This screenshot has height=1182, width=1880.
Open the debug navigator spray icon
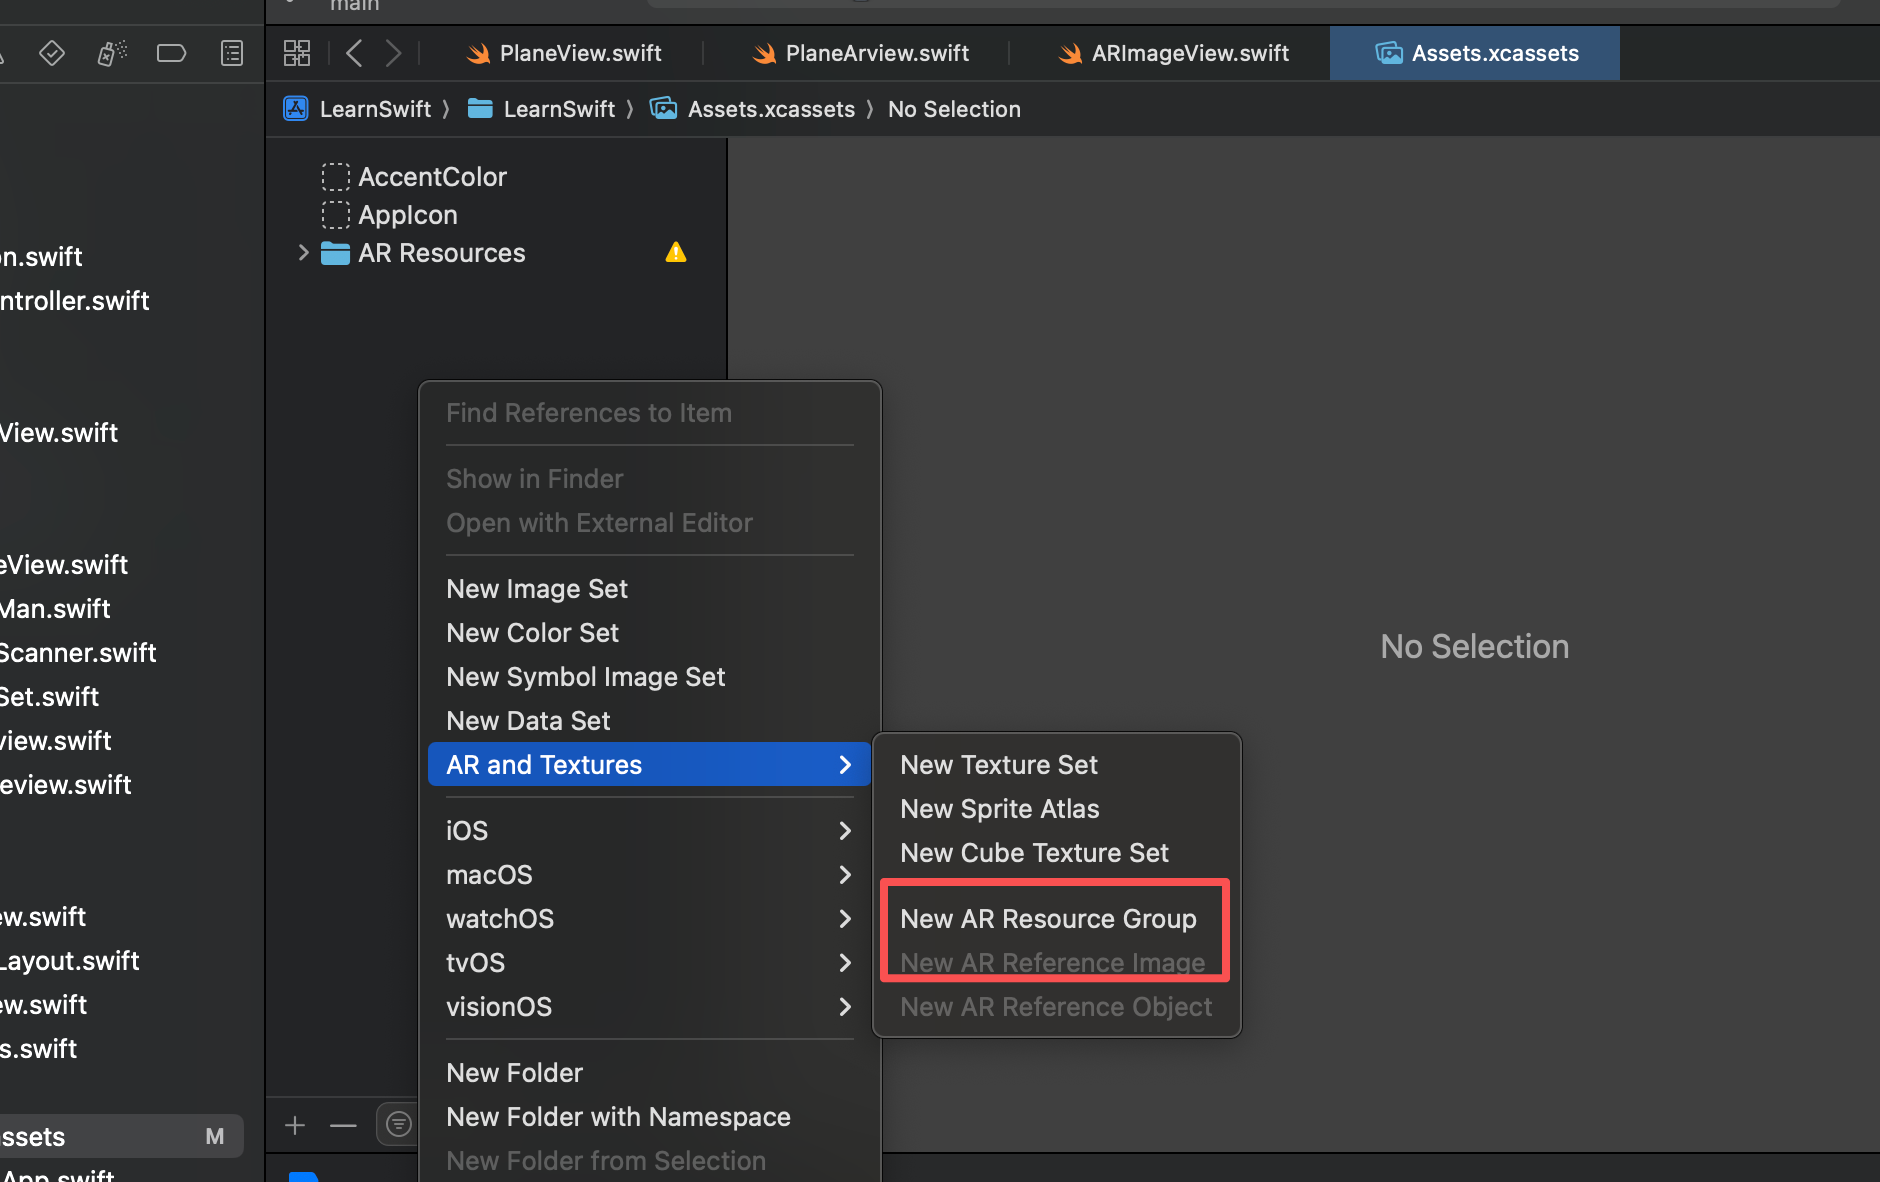[112, 53]
